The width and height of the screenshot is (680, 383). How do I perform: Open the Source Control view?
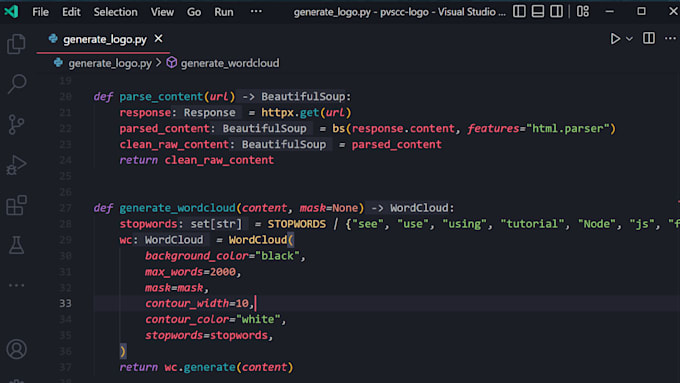pyautogui.click(x=16, y=124)
